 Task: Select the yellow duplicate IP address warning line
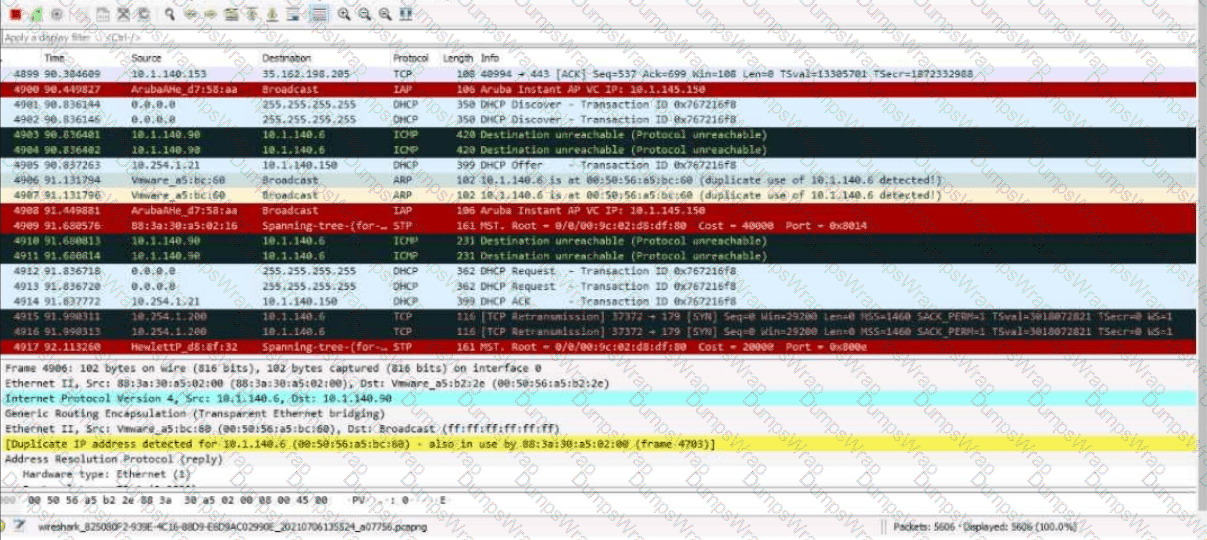[x=360, y=443]
